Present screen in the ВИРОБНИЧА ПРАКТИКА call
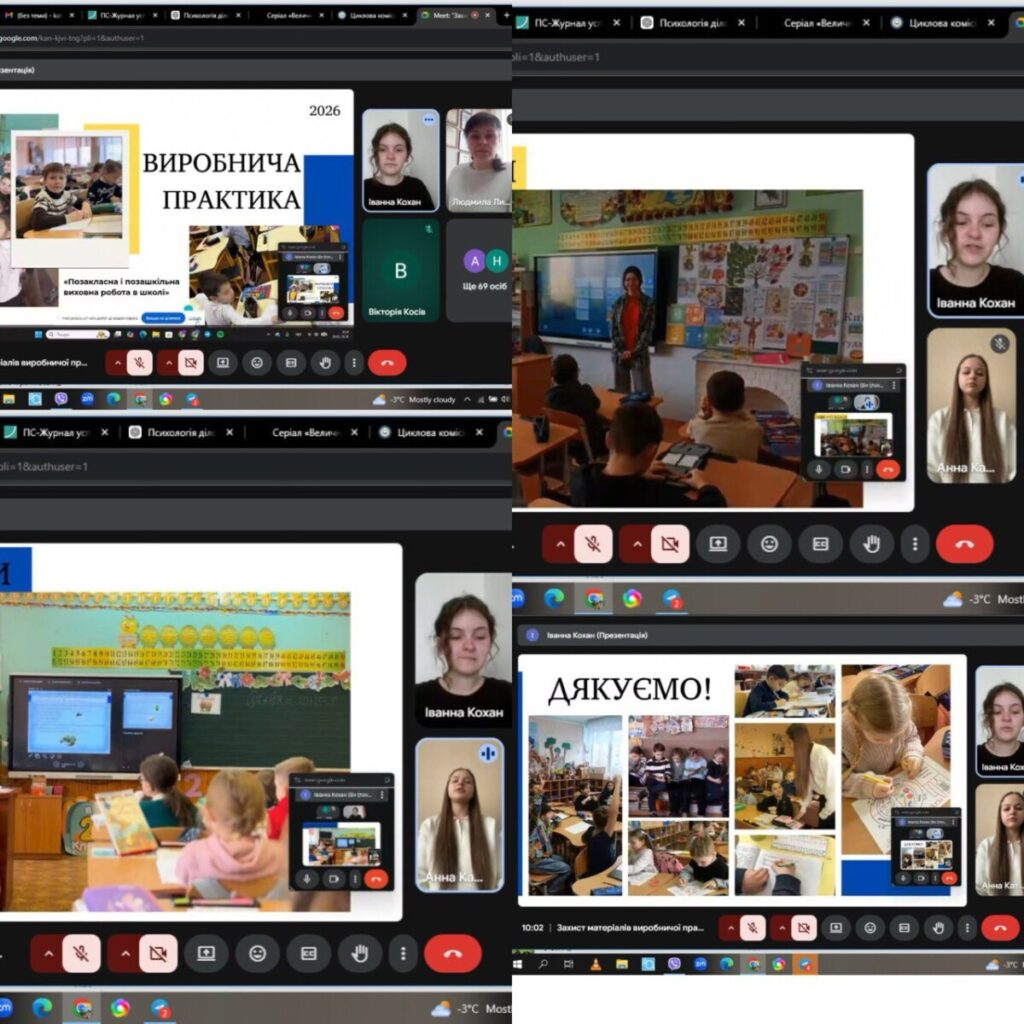The image size is (1024, 1024). coord(222,362)
